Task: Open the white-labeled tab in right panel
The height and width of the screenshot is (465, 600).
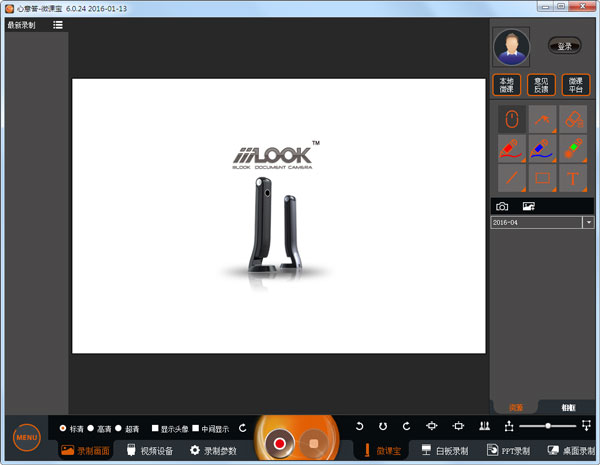Action: (x=568, y=407)
